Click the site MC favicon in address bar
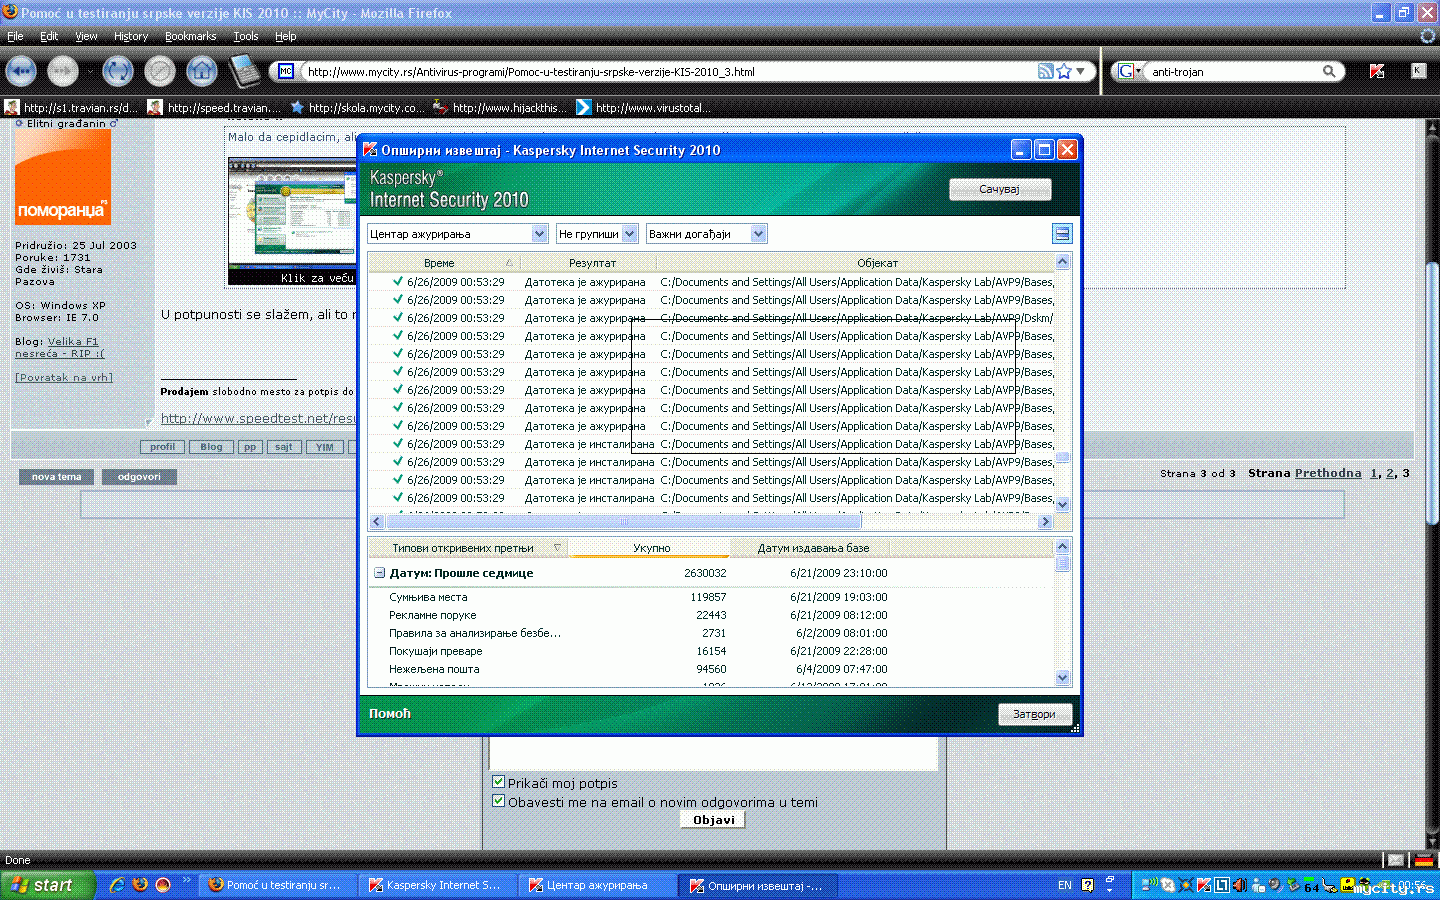The width and height of the screenshot is (1440, 900). click(286, 71)
